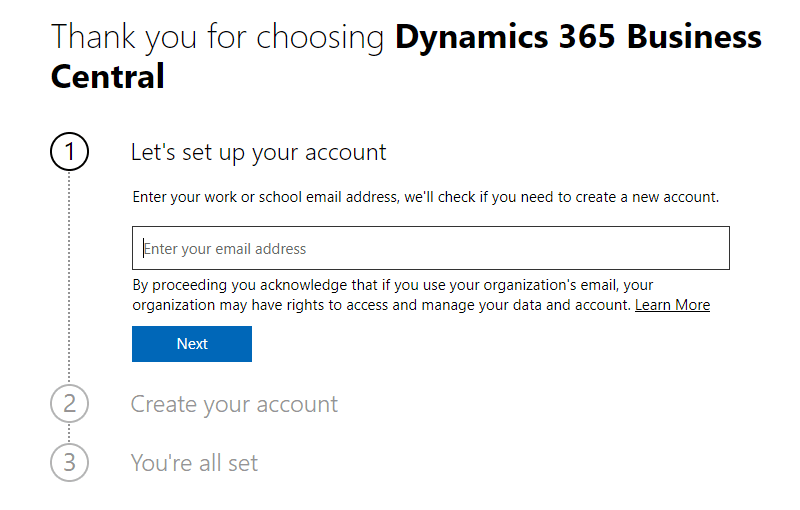
Task: Select step 1 circle indicator
Action: [69, 151]
